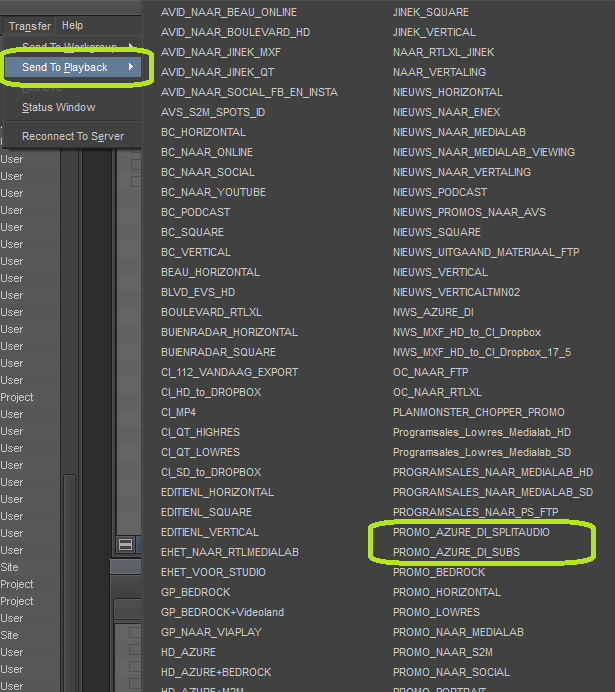
Task: Select NAAR_RTLXL_JINEK
Action: point(443,52)
